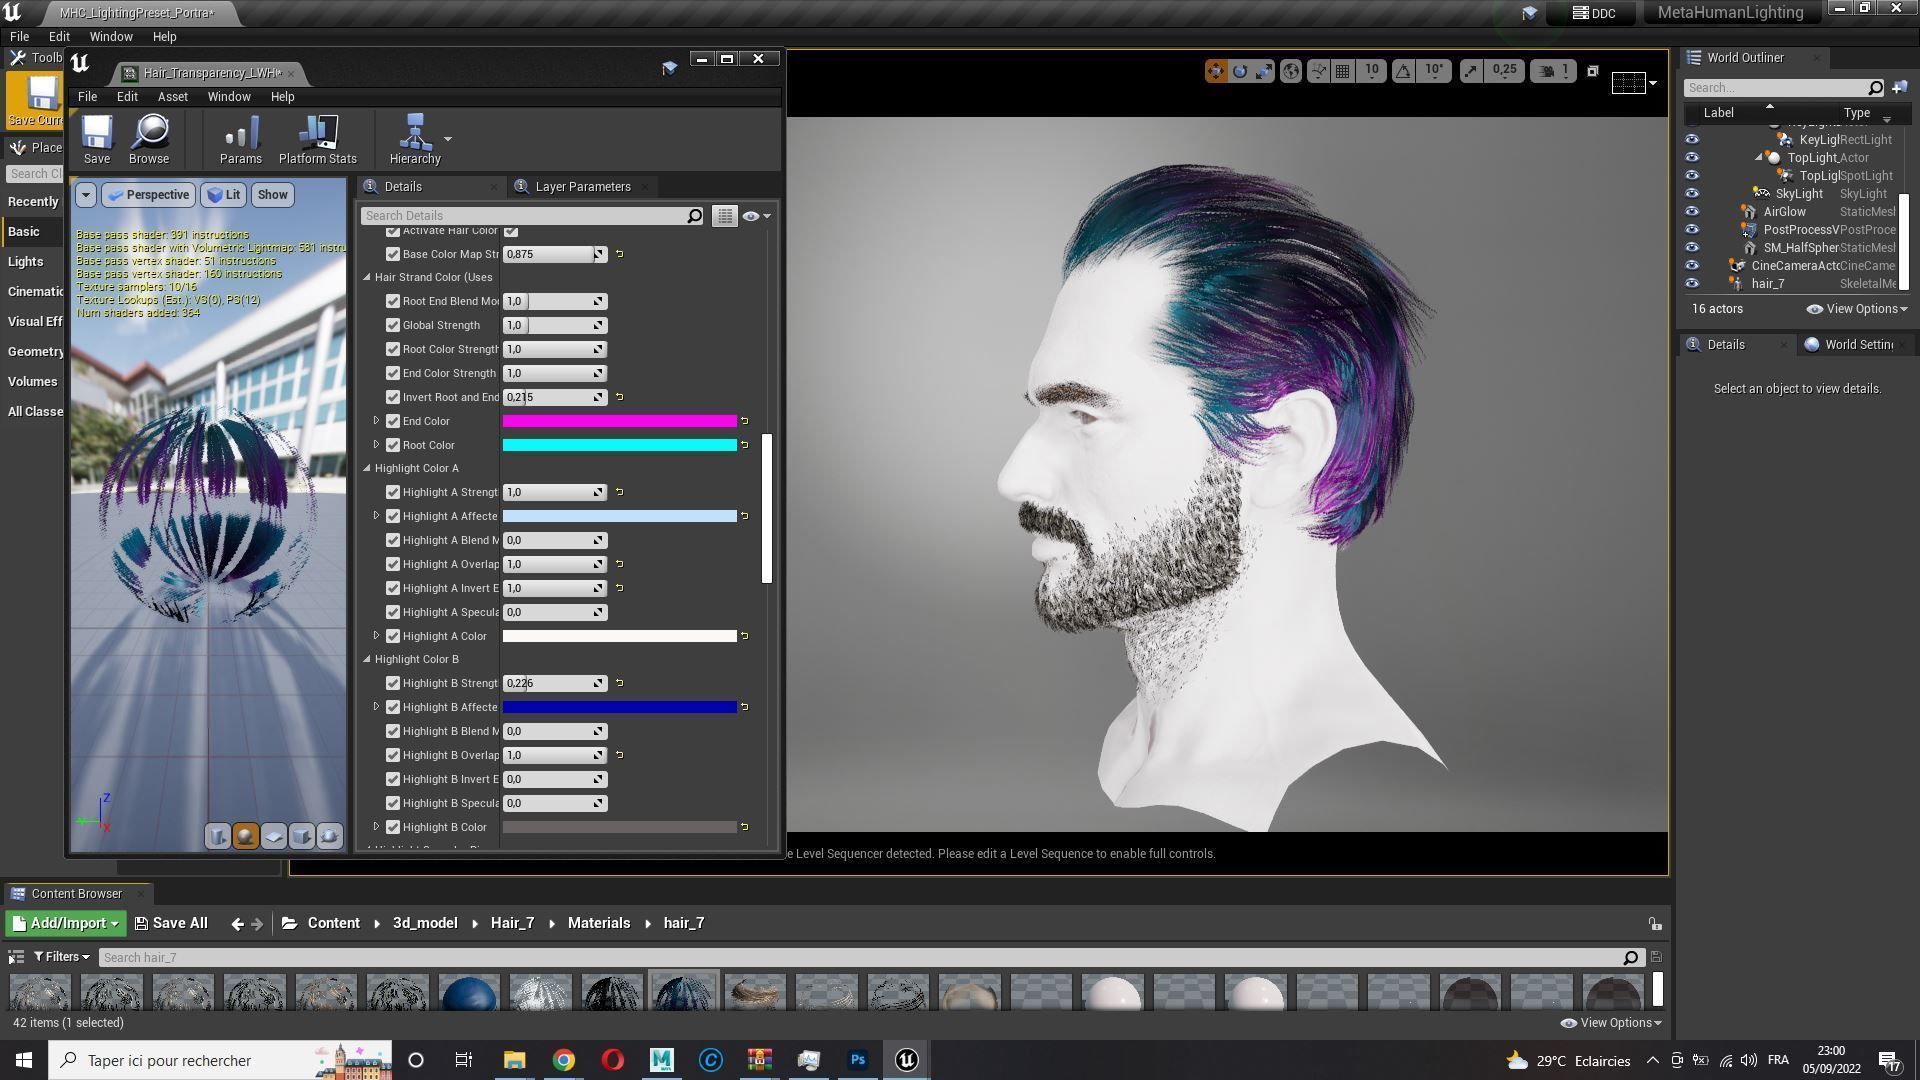Disable the Highlight A Color checkbox
Screen dimensions: 1920x1080
393,636
